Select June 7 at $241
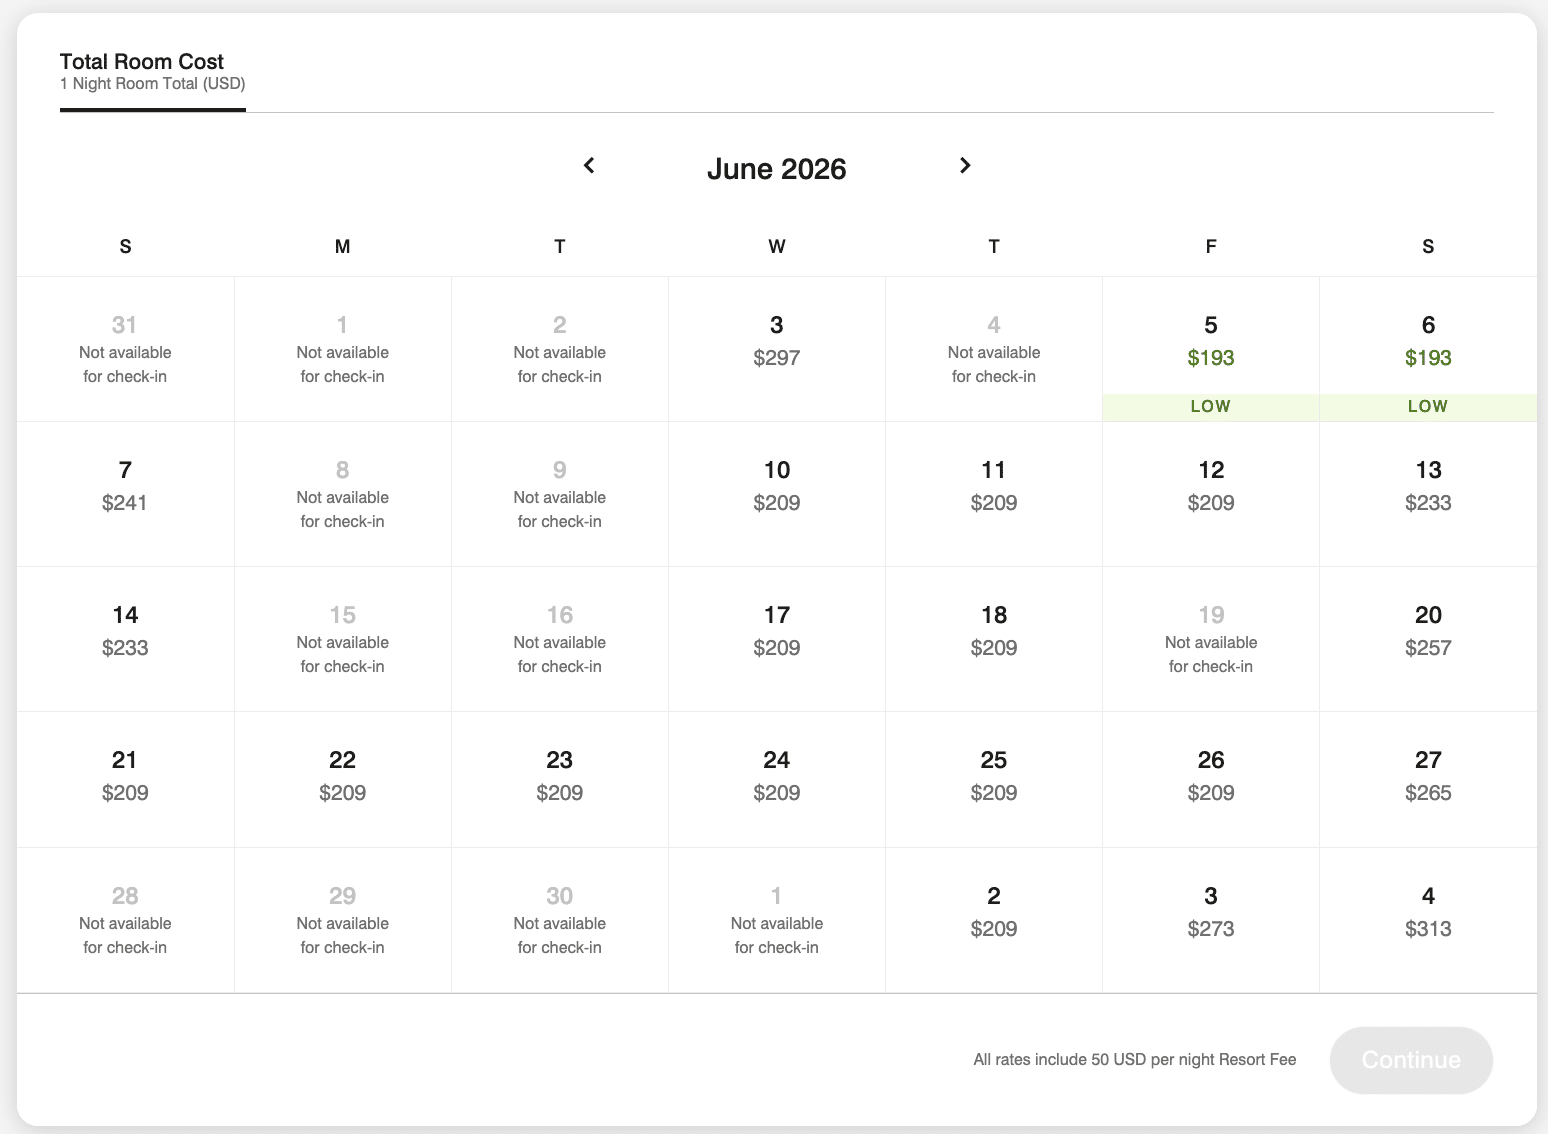The image size is (1548, 1134). tap(125, 494)
